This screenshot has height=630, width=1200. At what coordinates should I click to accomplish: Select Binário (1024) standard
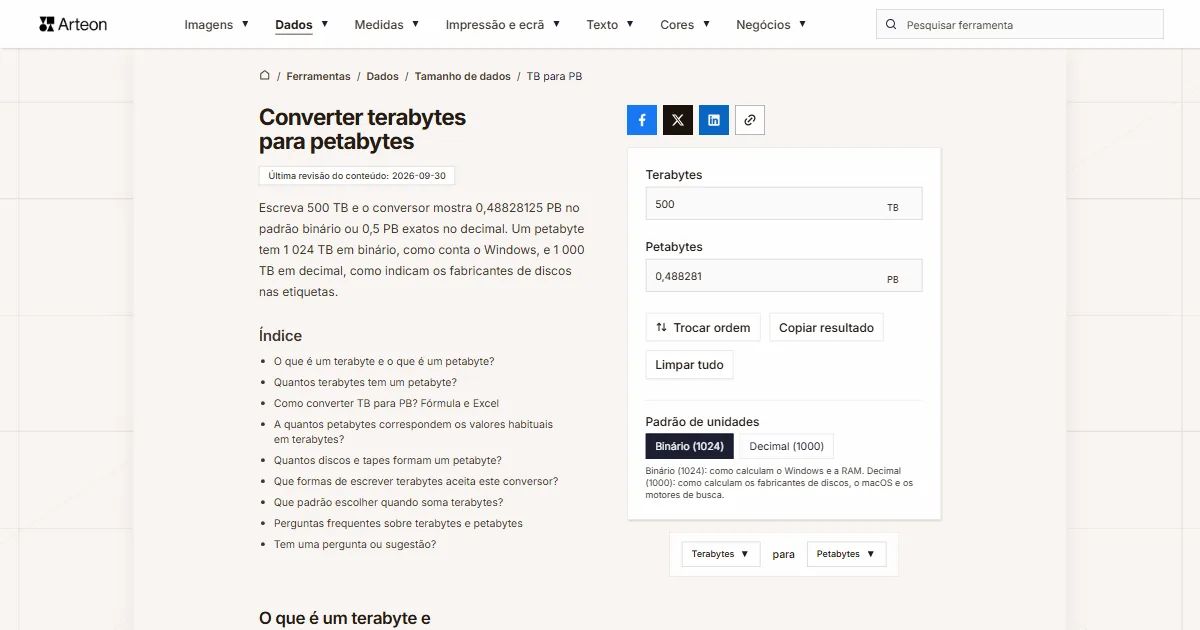tap(690, 446)
